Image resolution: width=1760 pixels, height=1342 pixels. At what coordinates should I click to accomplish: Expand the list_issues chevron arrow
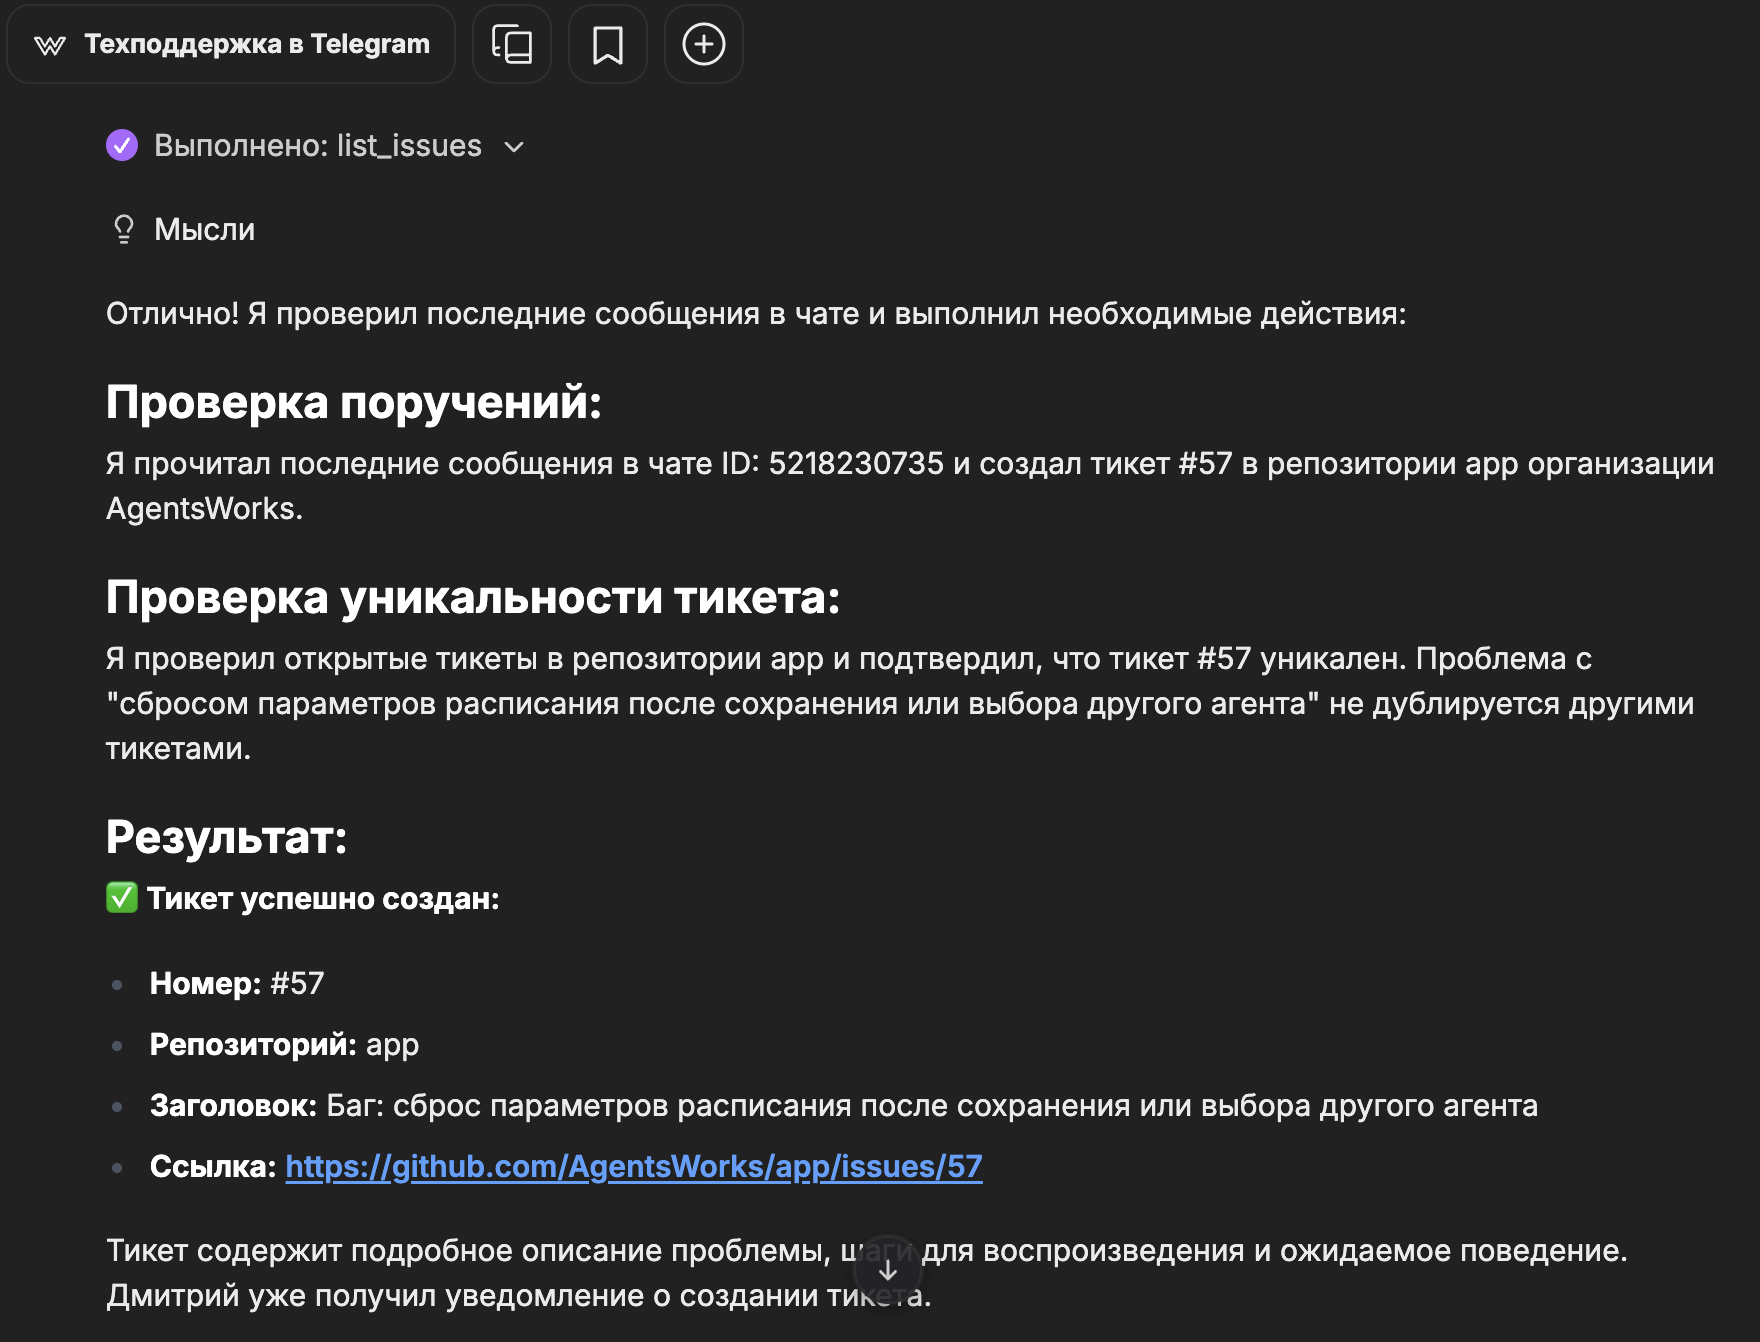(x=514, y=147)
